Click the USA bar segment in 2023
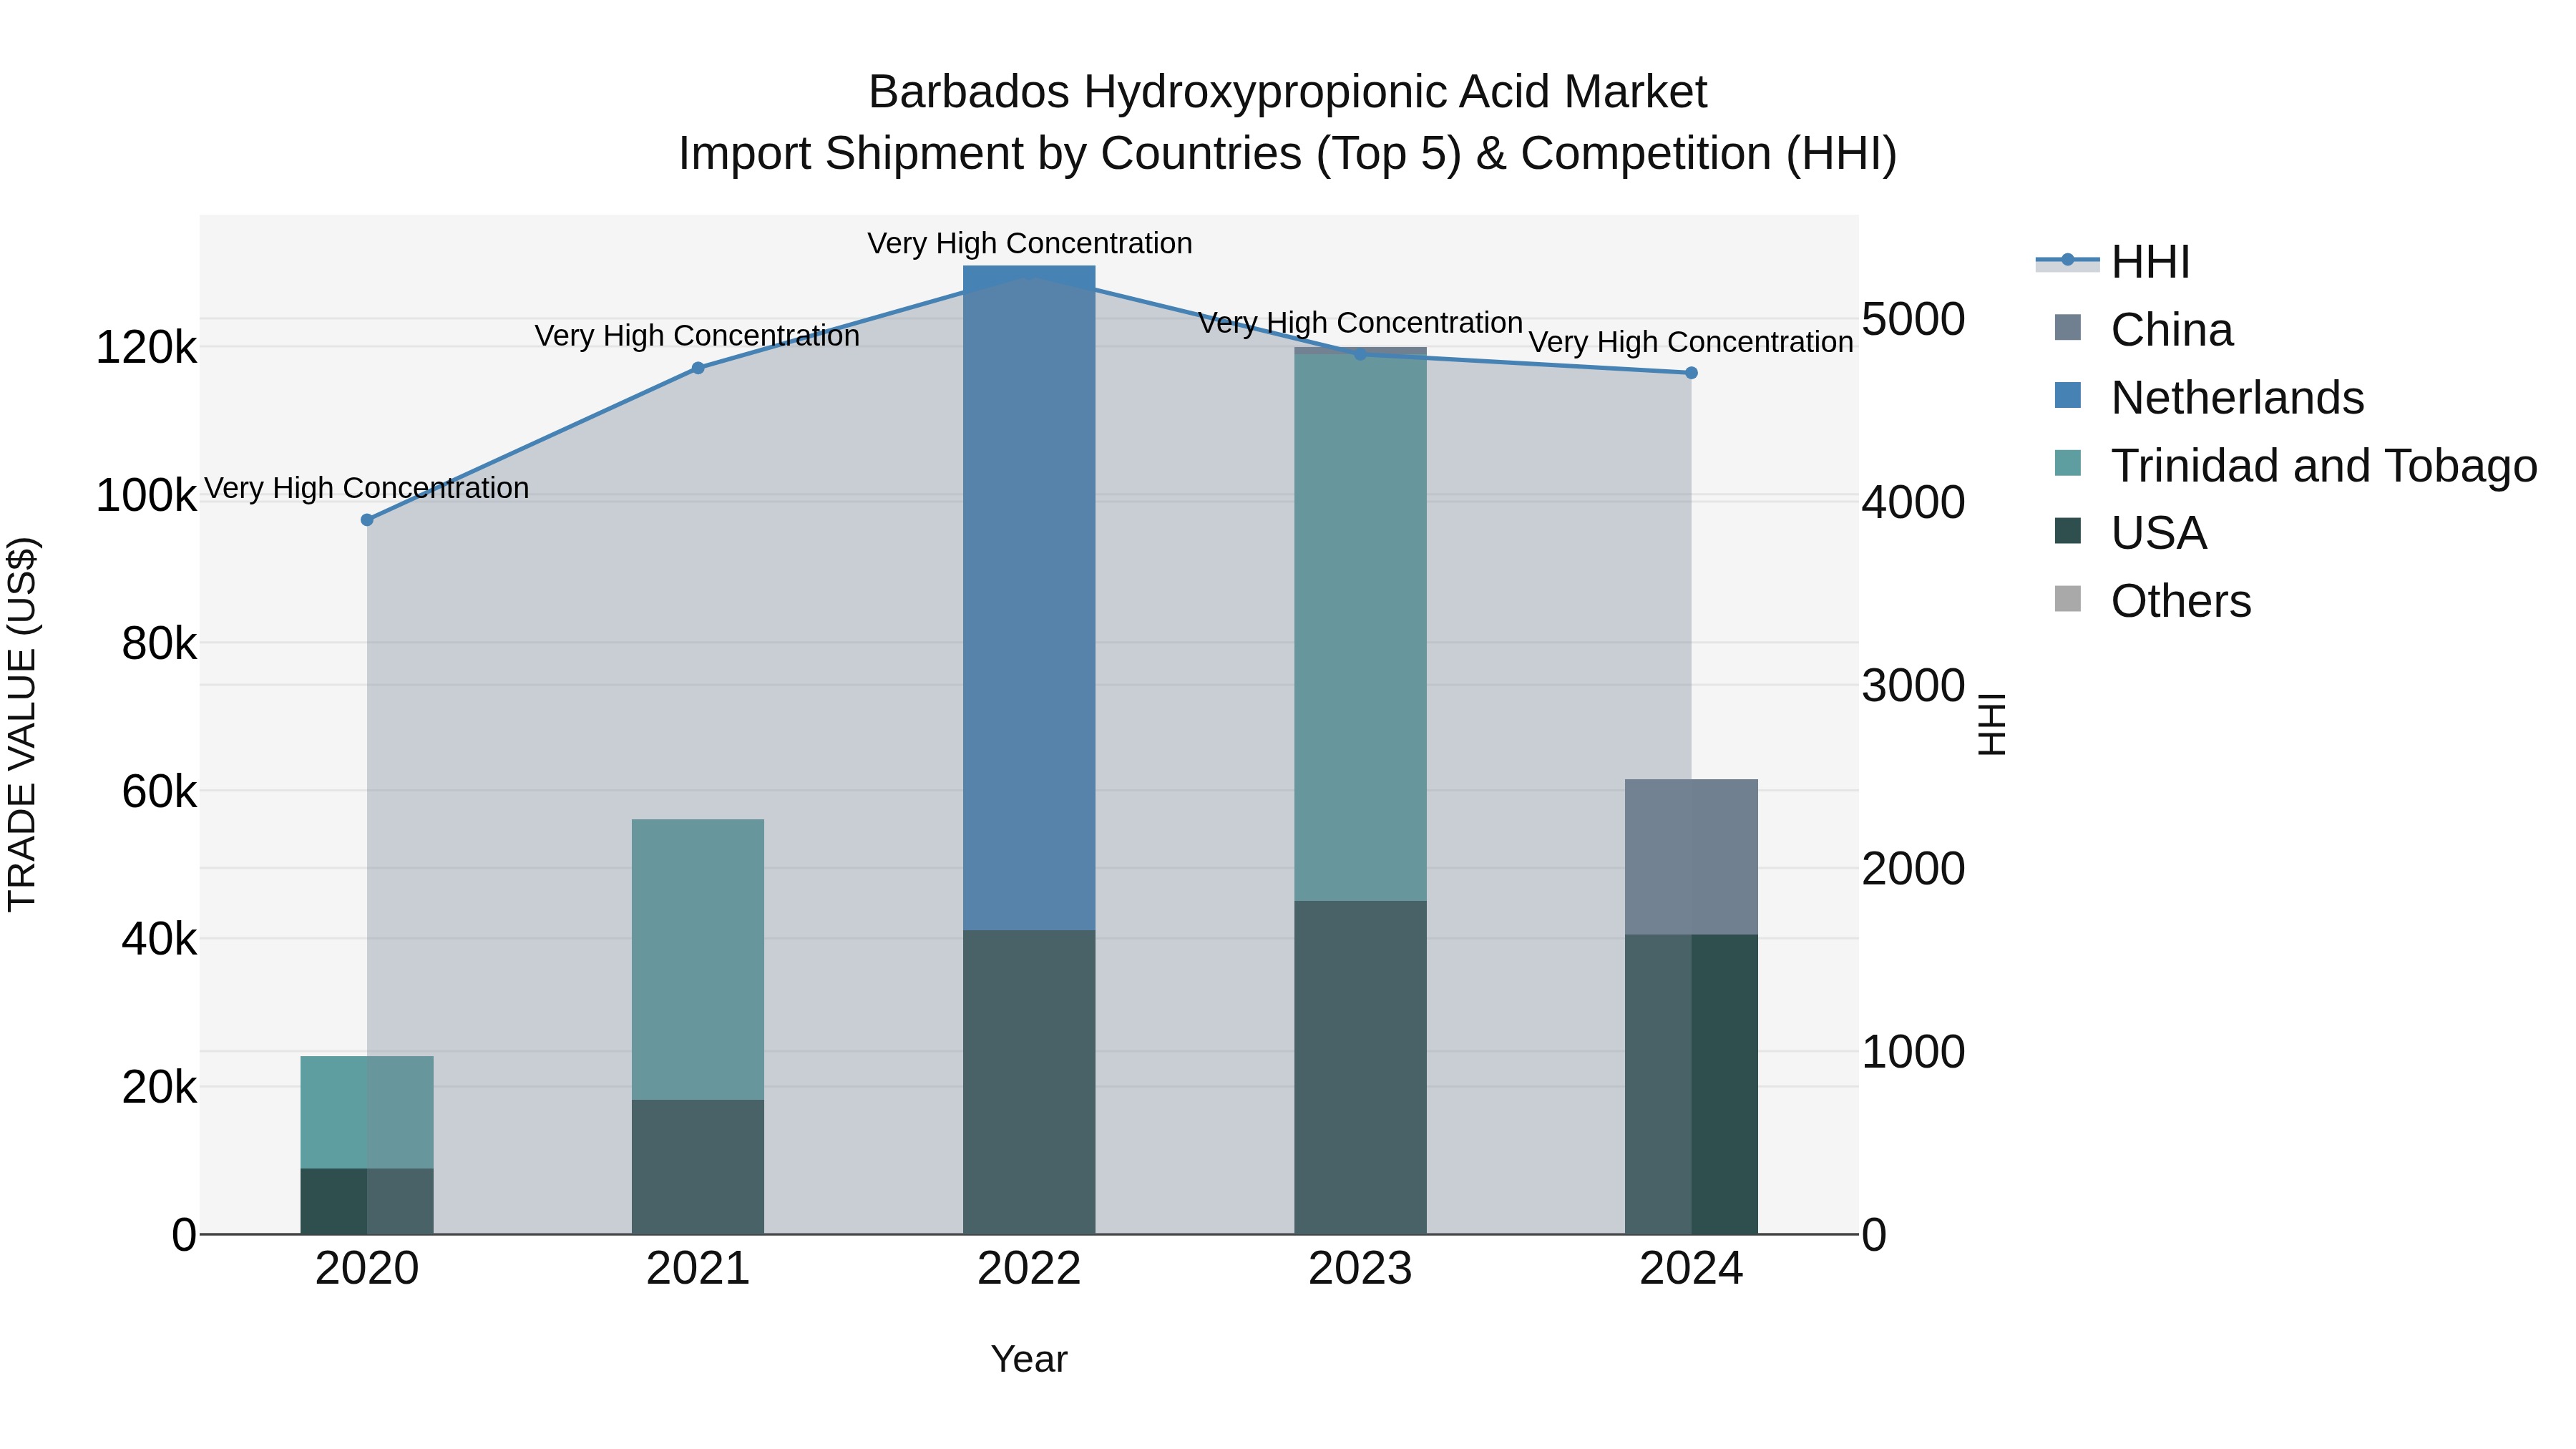This screenshot has width=2576, height=1449. coord(1360,1067)
